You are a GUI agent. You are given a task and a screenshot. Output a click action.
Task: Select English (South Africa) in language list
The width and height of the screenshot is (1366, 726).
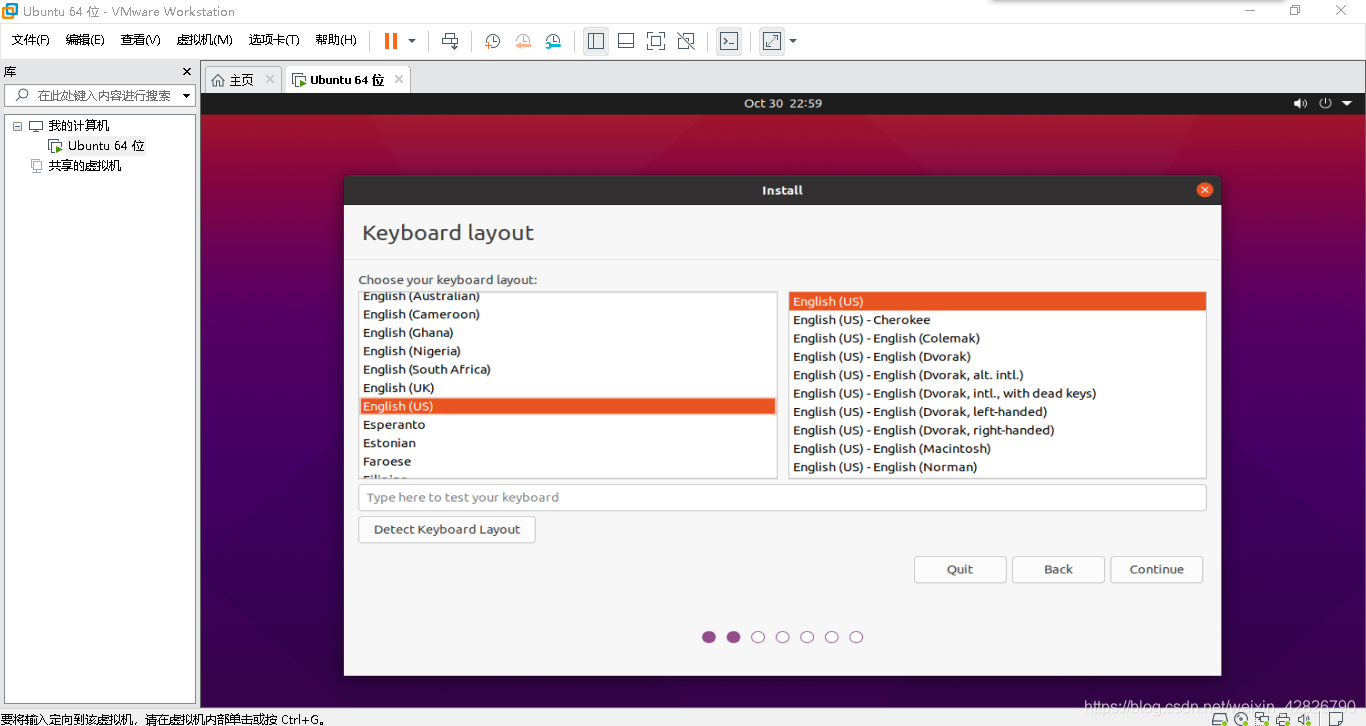click(568, 370)
